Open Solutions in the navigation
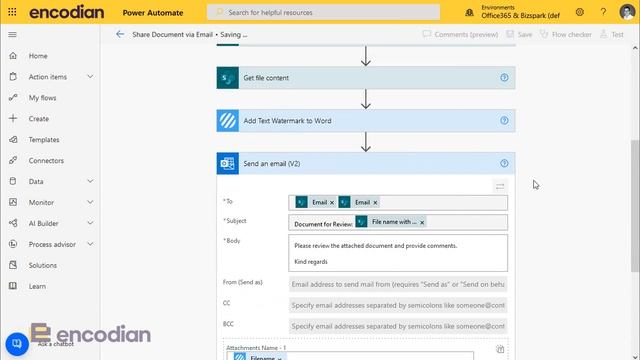The width and height of the screenshot is (640, 360). tap(43, 265)
